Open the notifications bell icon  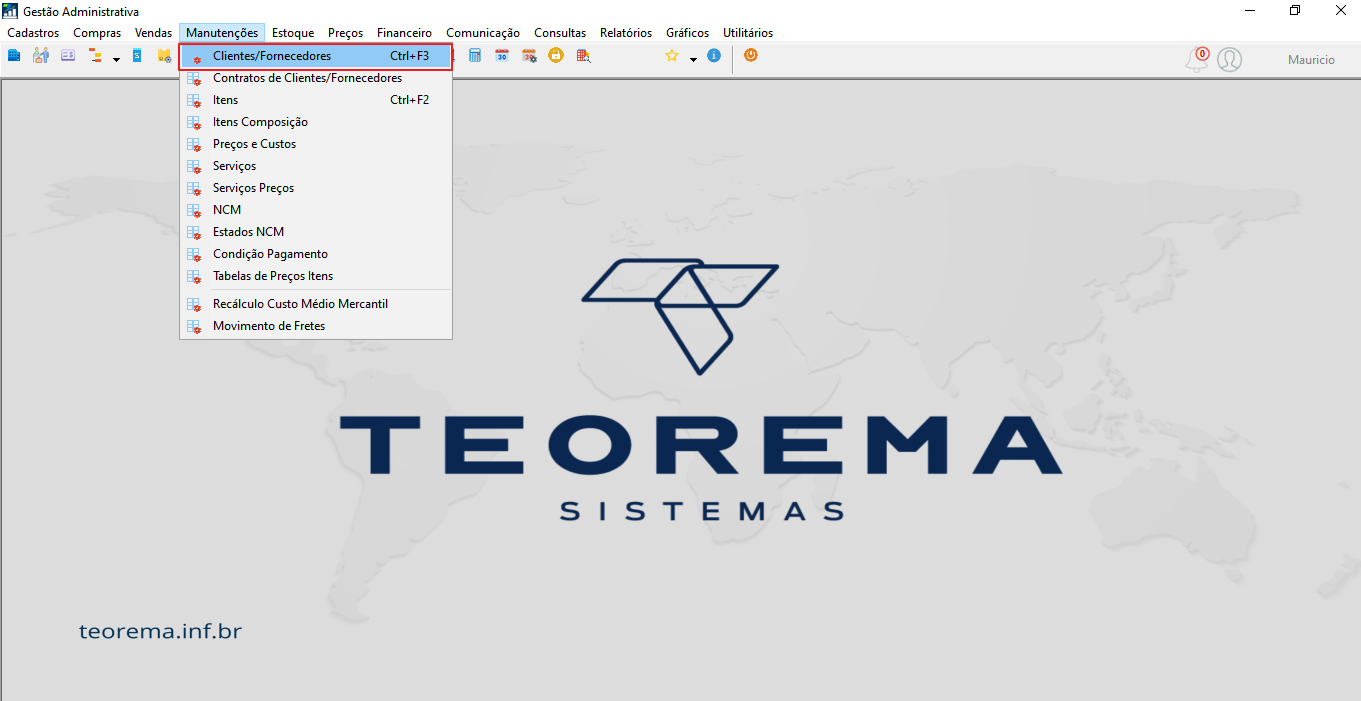[x=1197, y=59]
